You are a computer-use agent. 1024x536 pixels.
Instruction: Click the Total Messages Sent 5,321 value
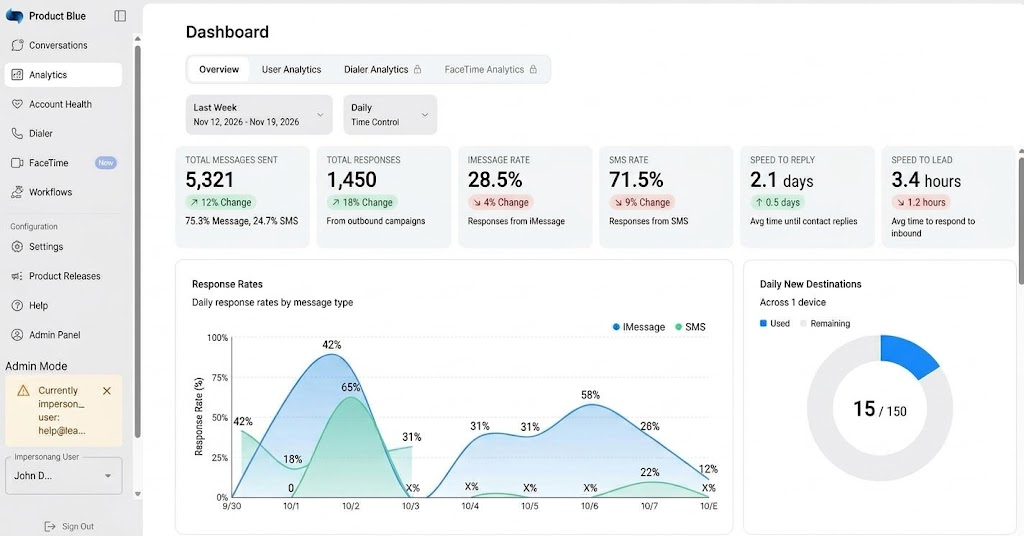click(x=209, y=180)
